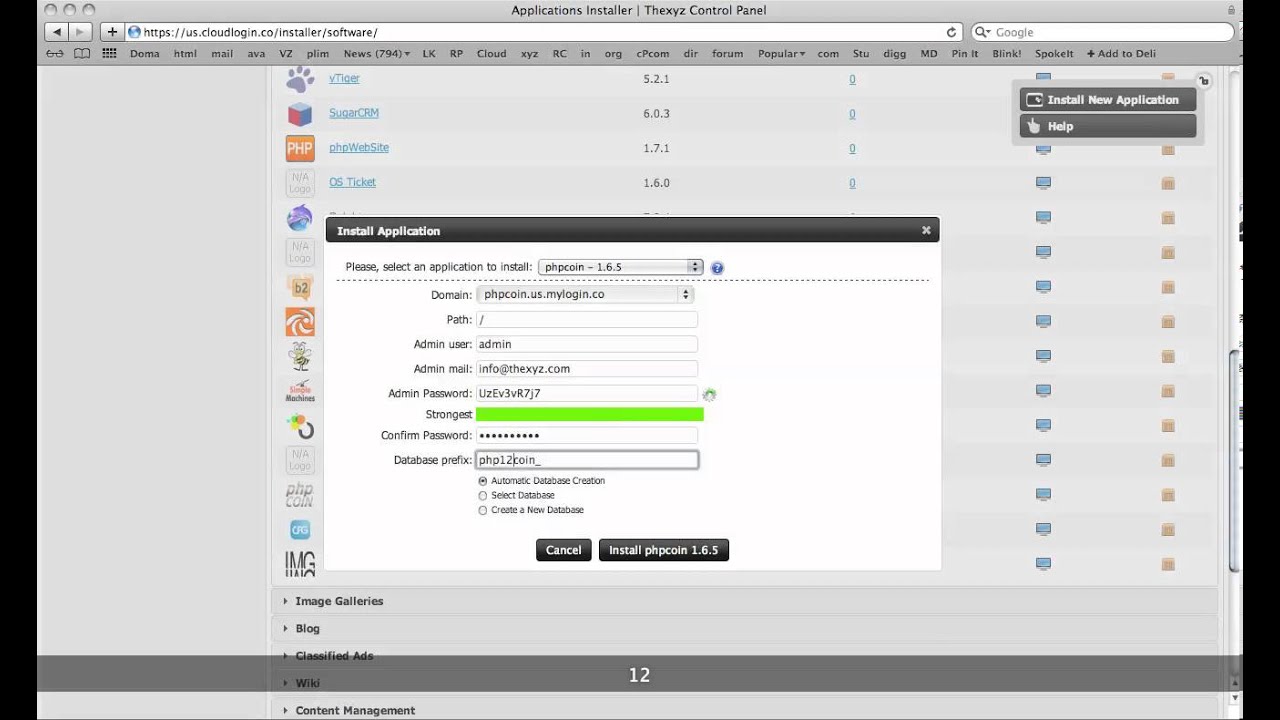Click the Admin mail field

587,369
